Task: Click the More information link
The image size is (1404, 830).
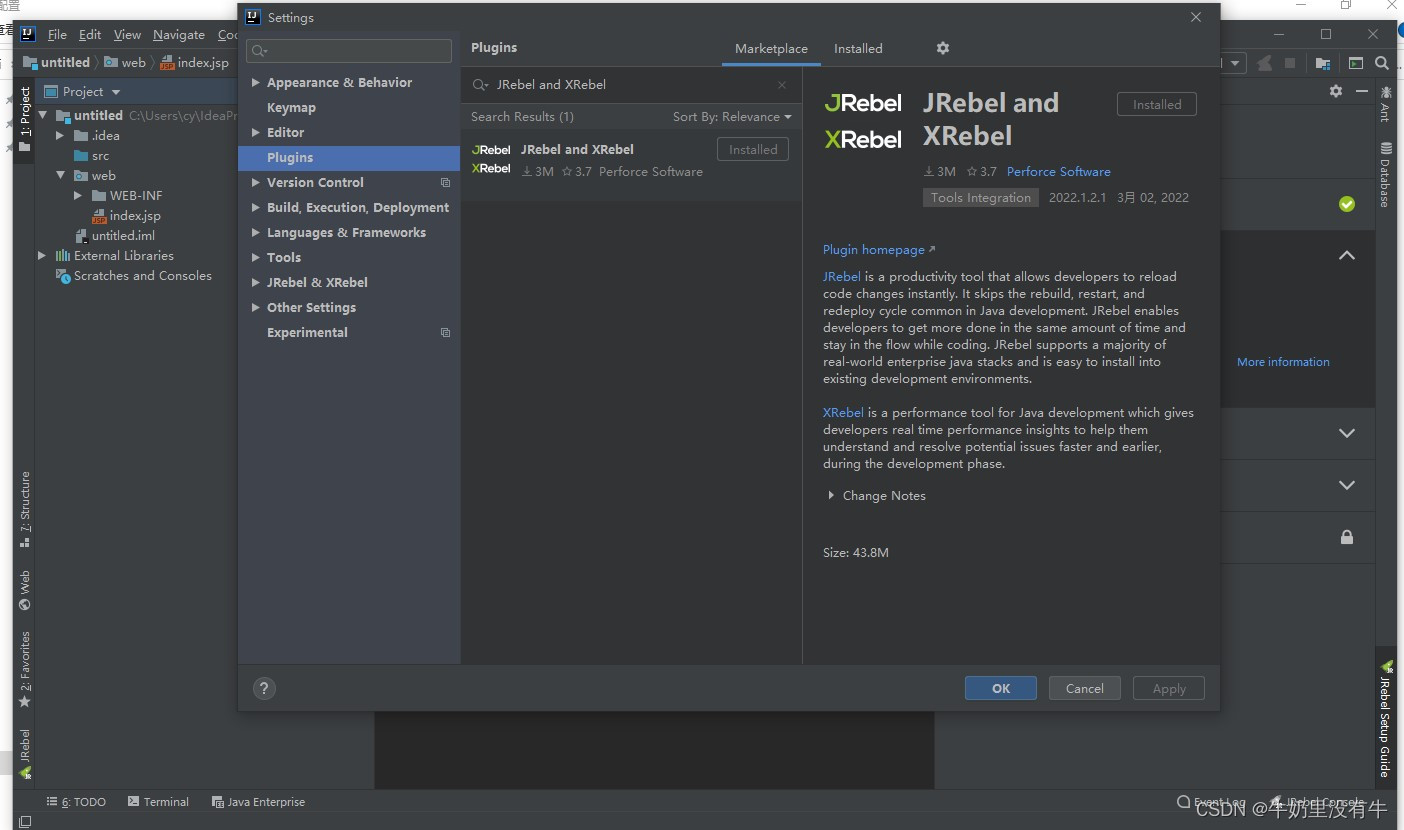Action: coord(1283,362)
